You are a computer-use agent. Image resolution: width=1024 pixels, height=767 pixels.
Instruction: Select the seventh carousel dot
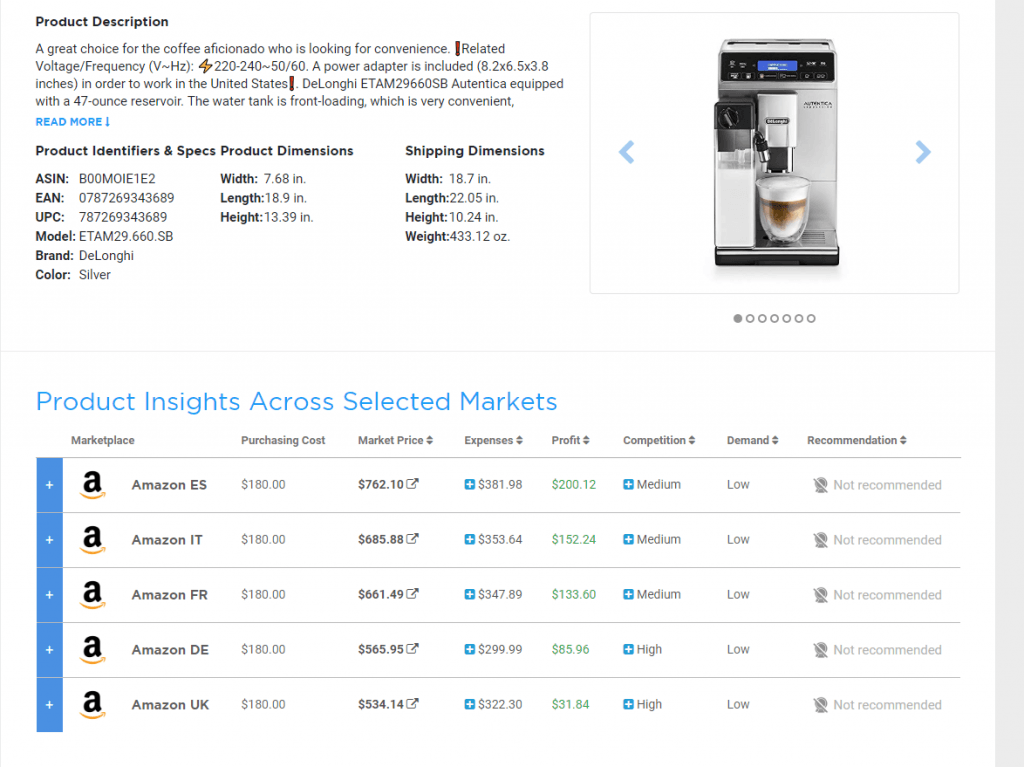811,318
